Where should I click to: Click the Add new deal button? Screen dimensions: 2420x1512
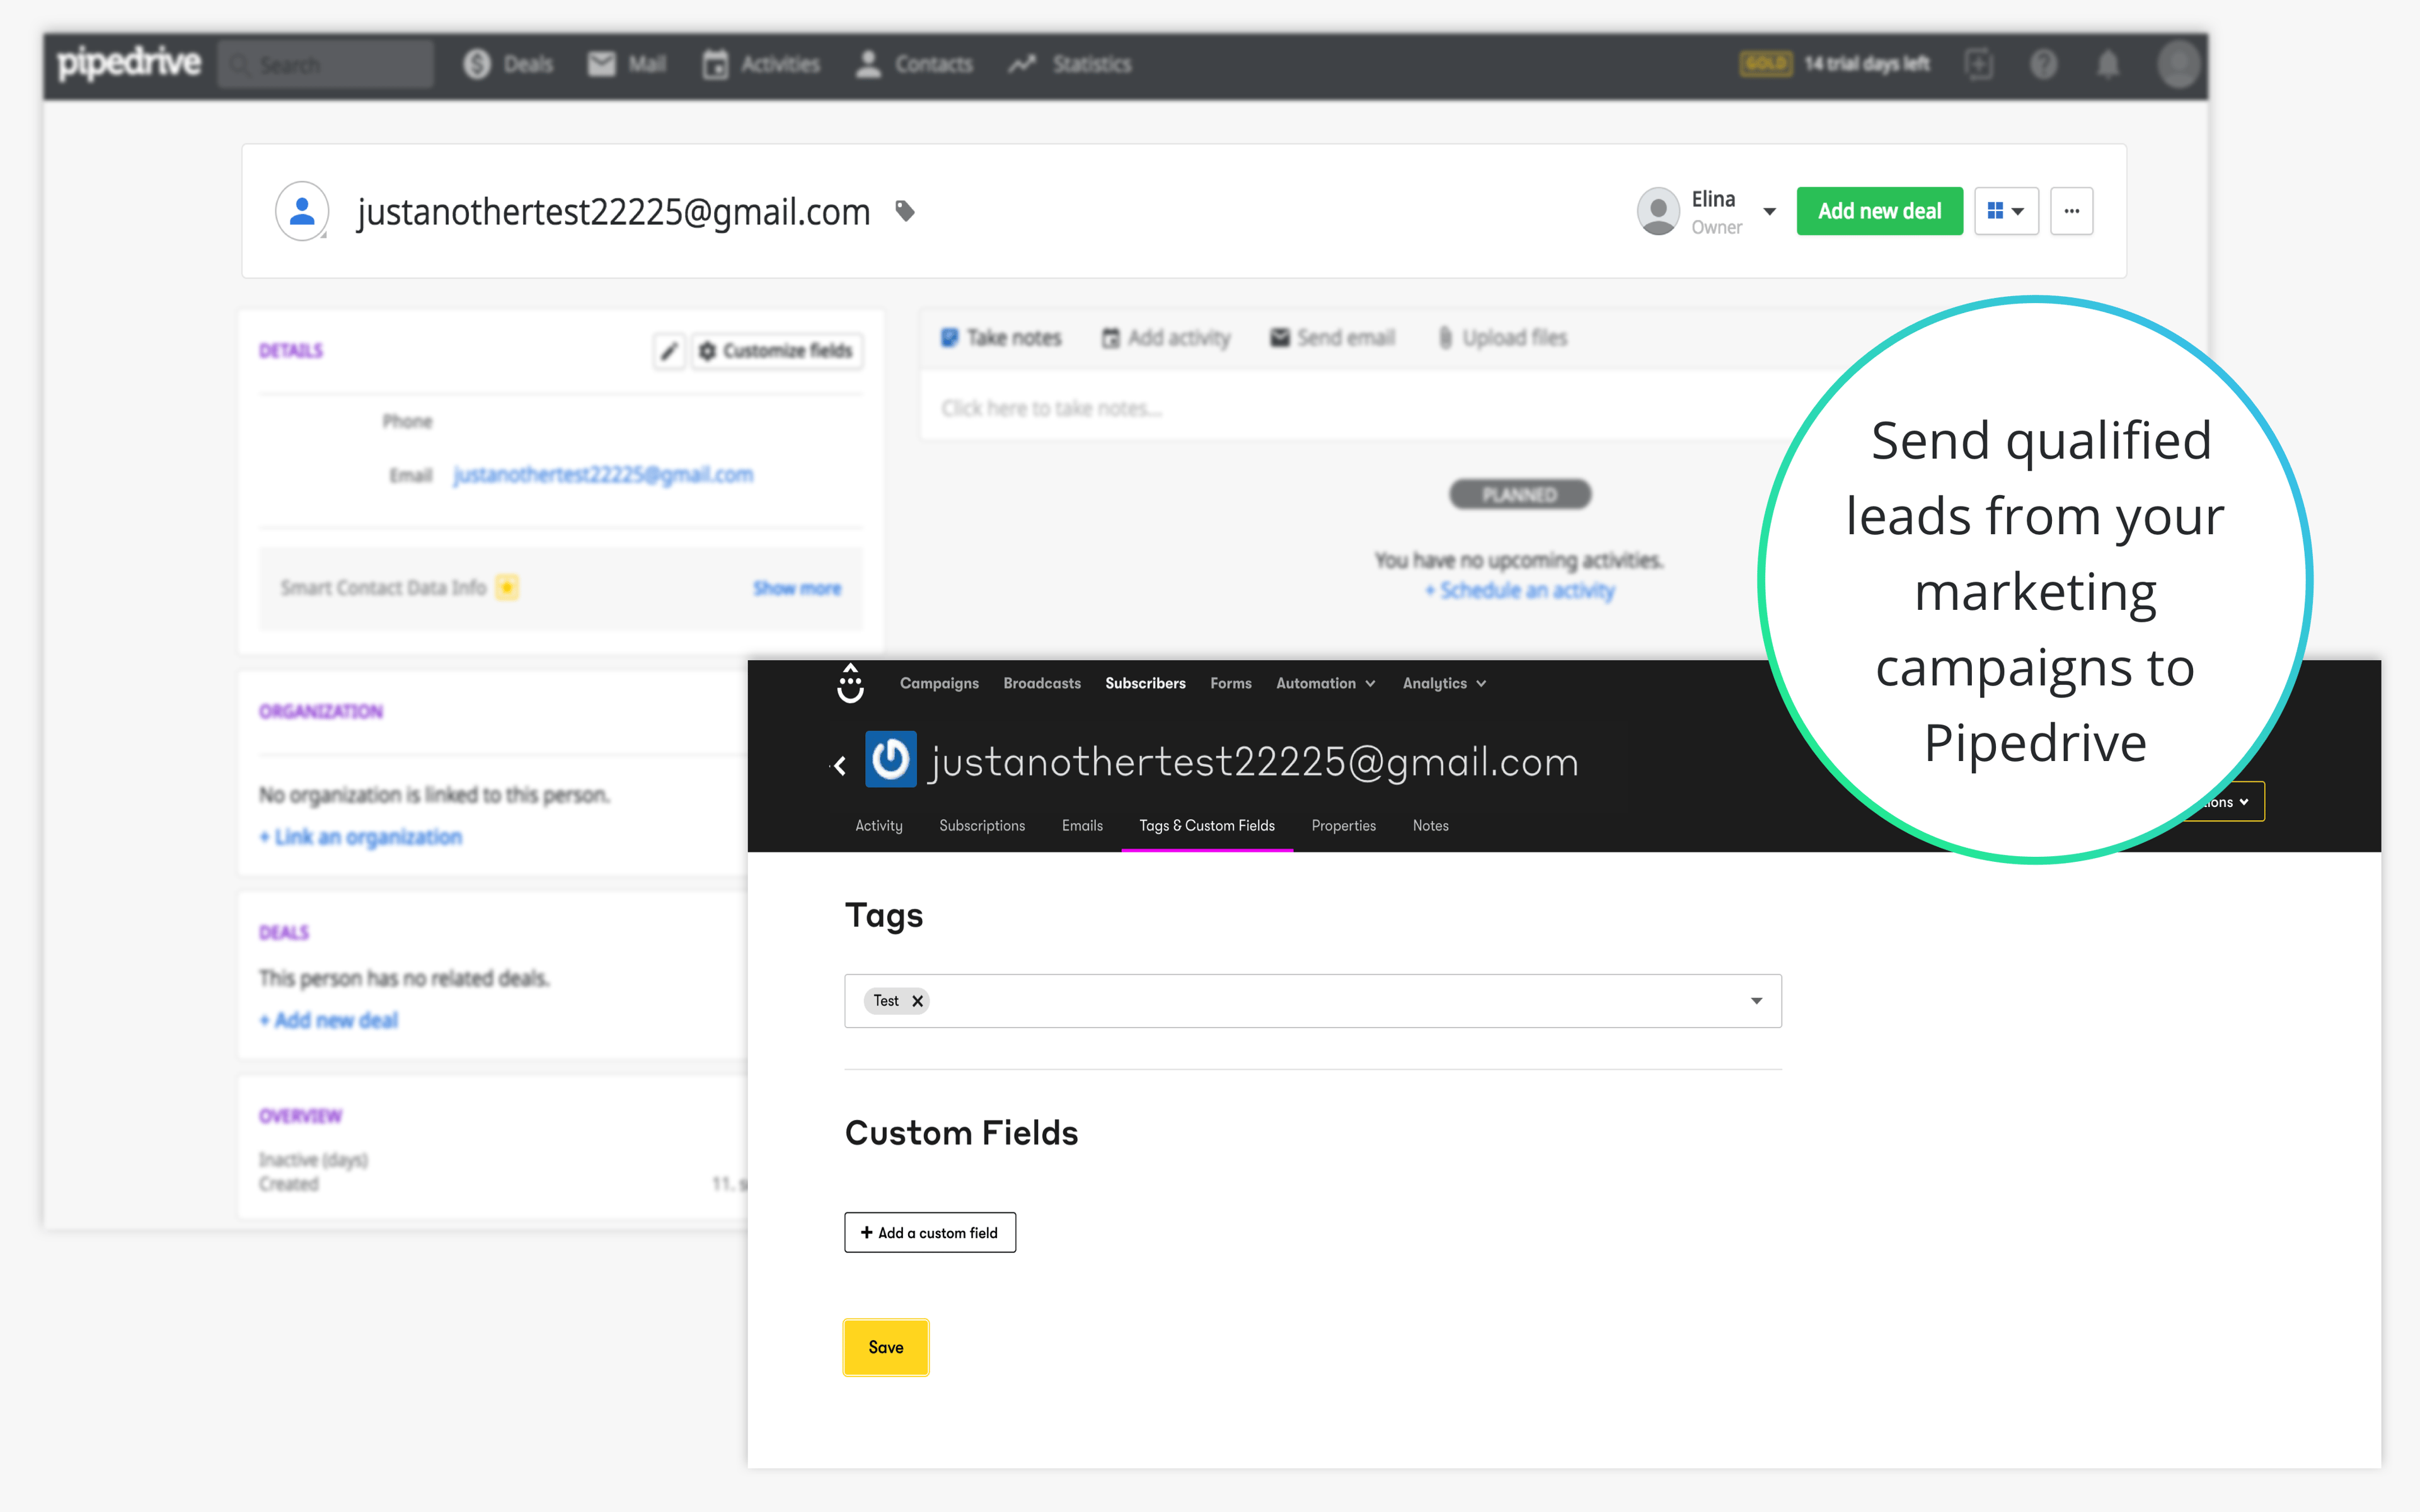click(1879, 211)
